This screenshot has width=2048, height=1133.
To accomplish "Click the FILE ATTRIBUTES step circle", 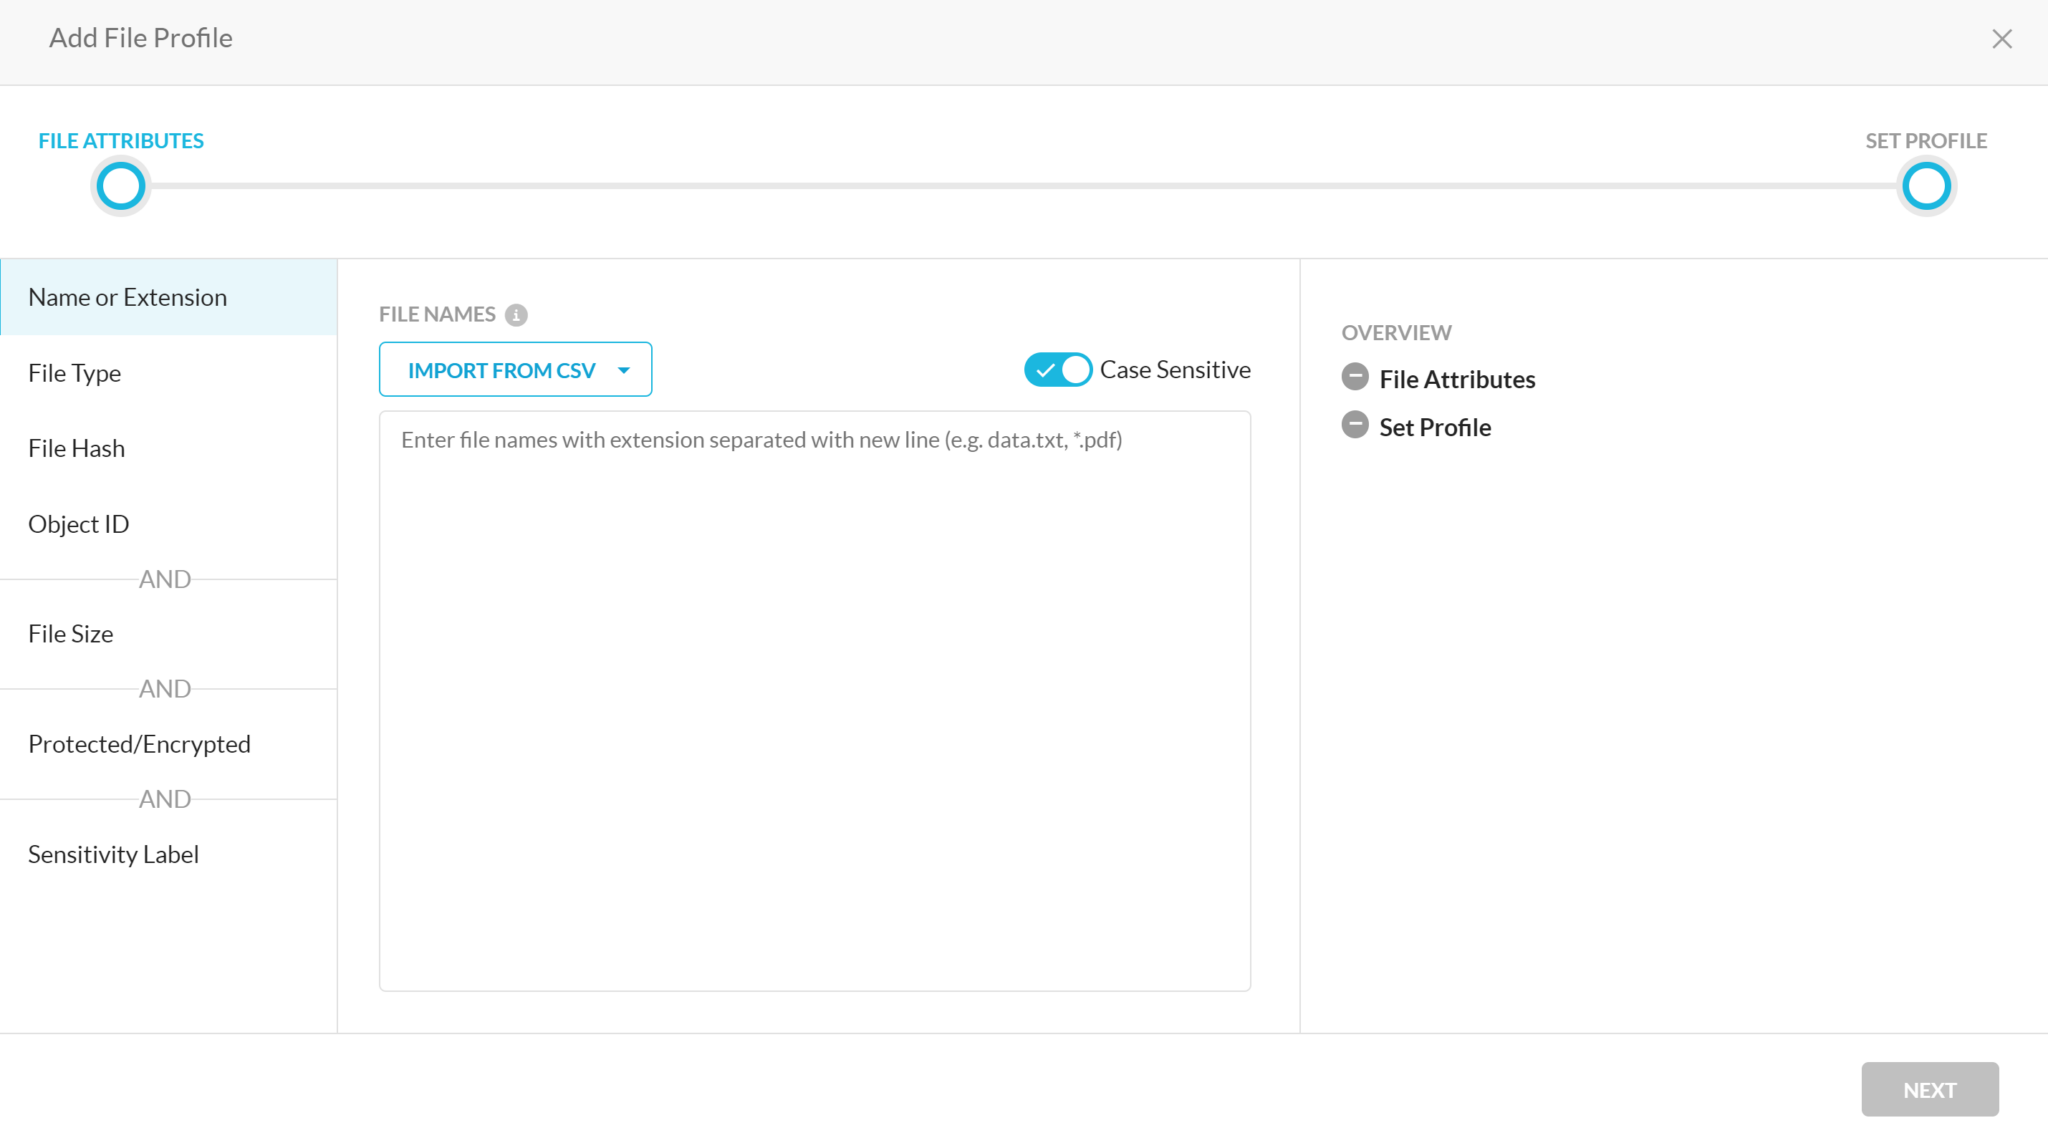I will click(x=120, y=186).
